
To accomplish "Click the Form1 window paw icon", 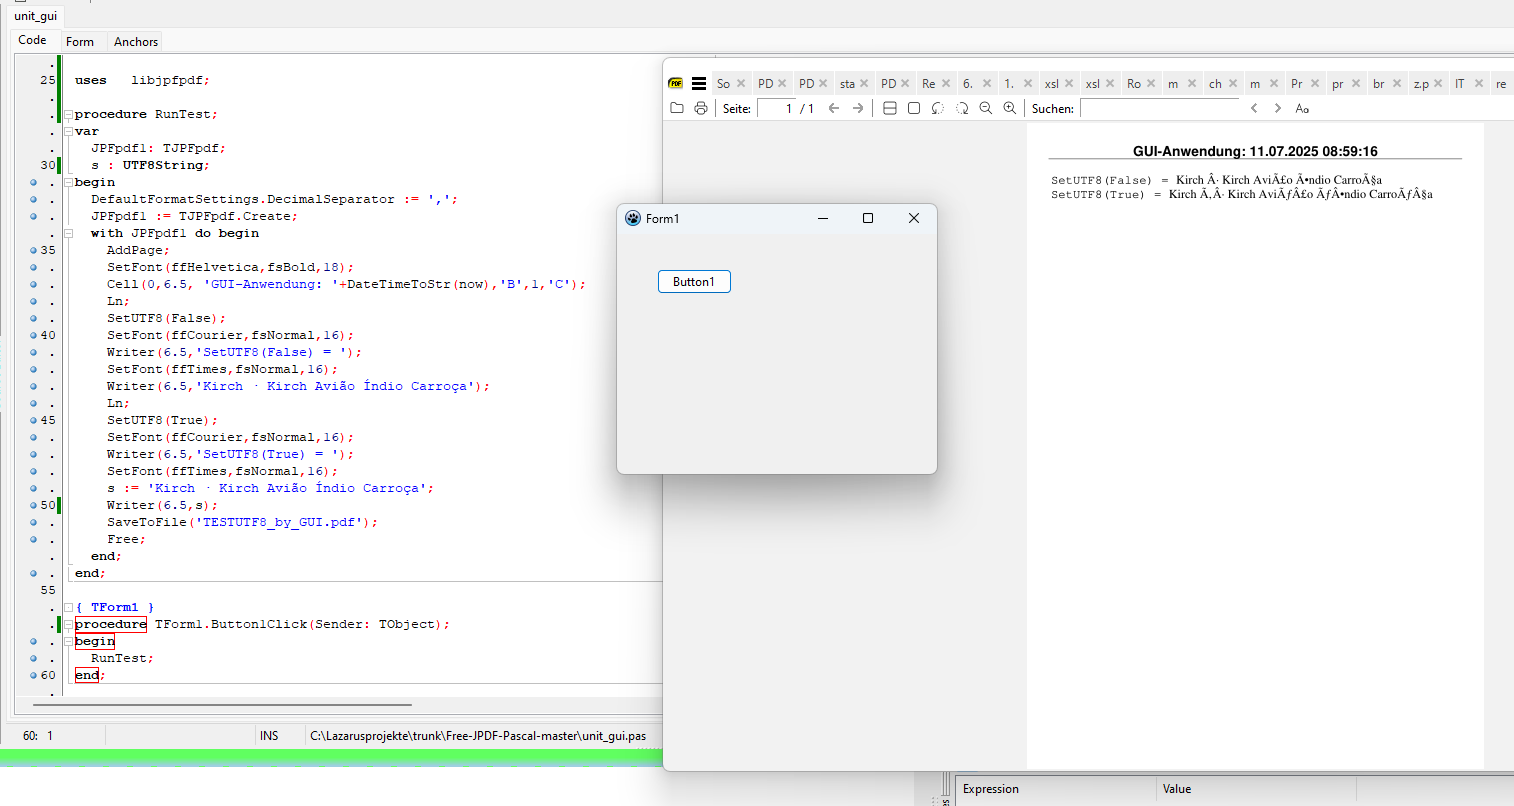I will point(633,218).
